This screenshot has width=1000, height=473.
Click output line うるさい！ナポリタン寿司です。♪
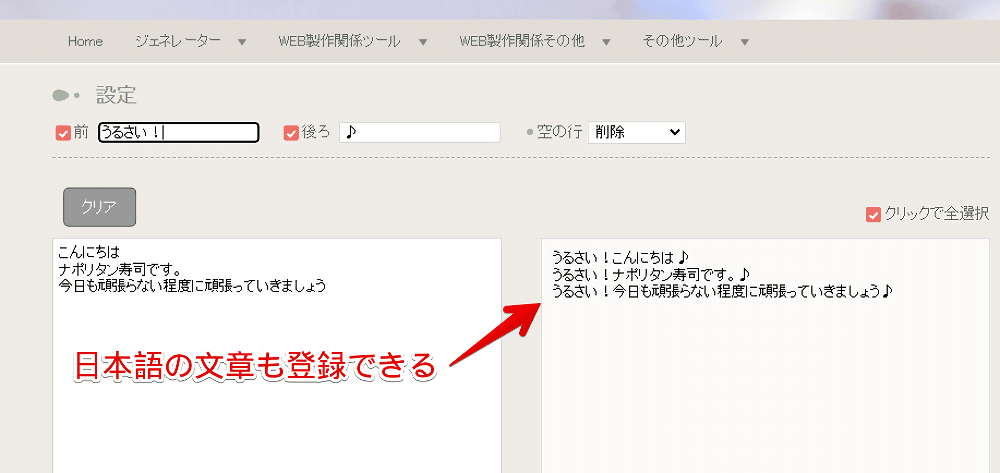point(651,275)
